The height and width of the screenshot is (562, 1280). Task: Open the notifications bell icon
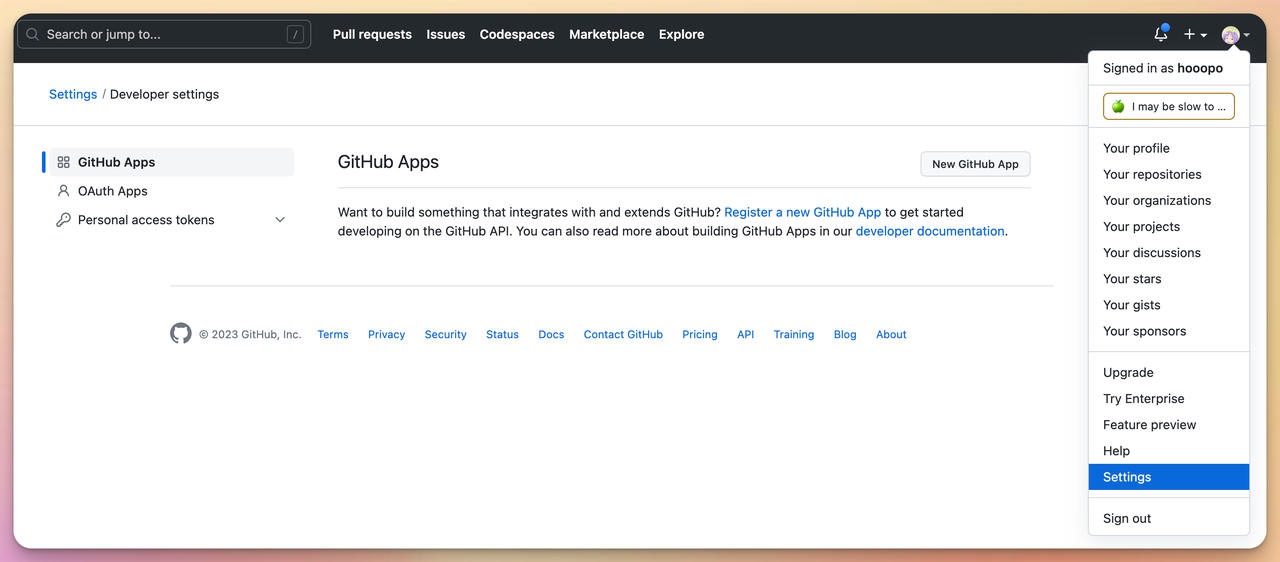tap(1161, 34)
